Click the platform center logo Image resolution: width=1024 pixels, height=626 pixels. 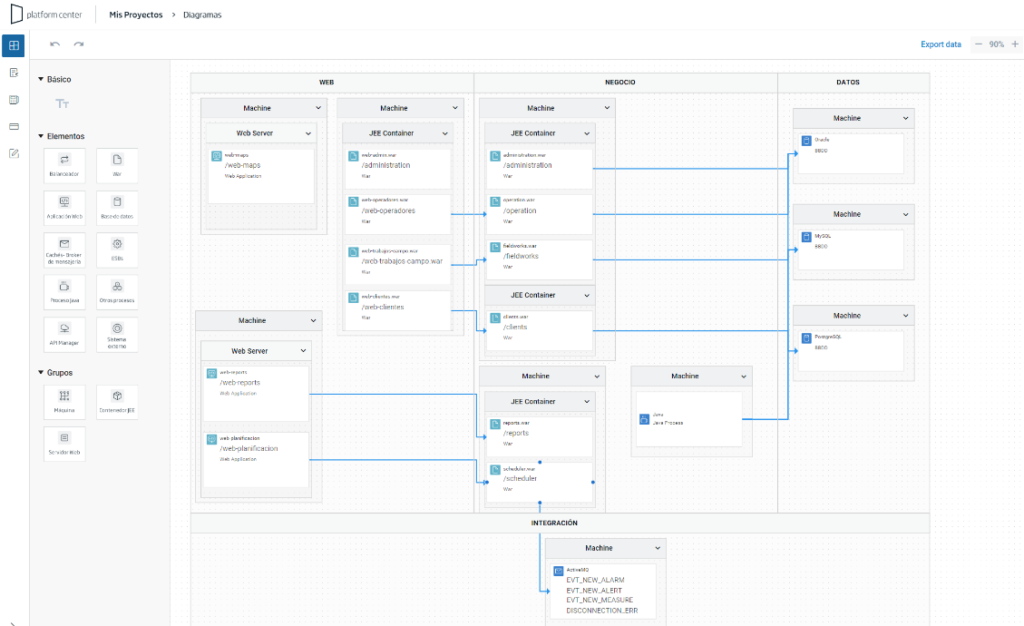[46, 14]
